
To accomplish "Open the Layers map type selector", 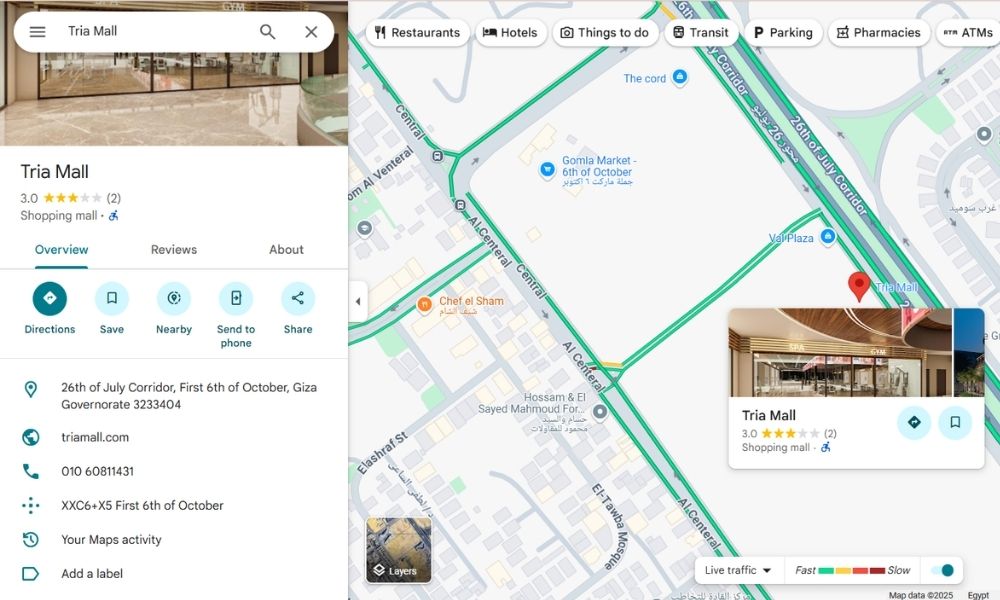I will click(x=398, y=550).
